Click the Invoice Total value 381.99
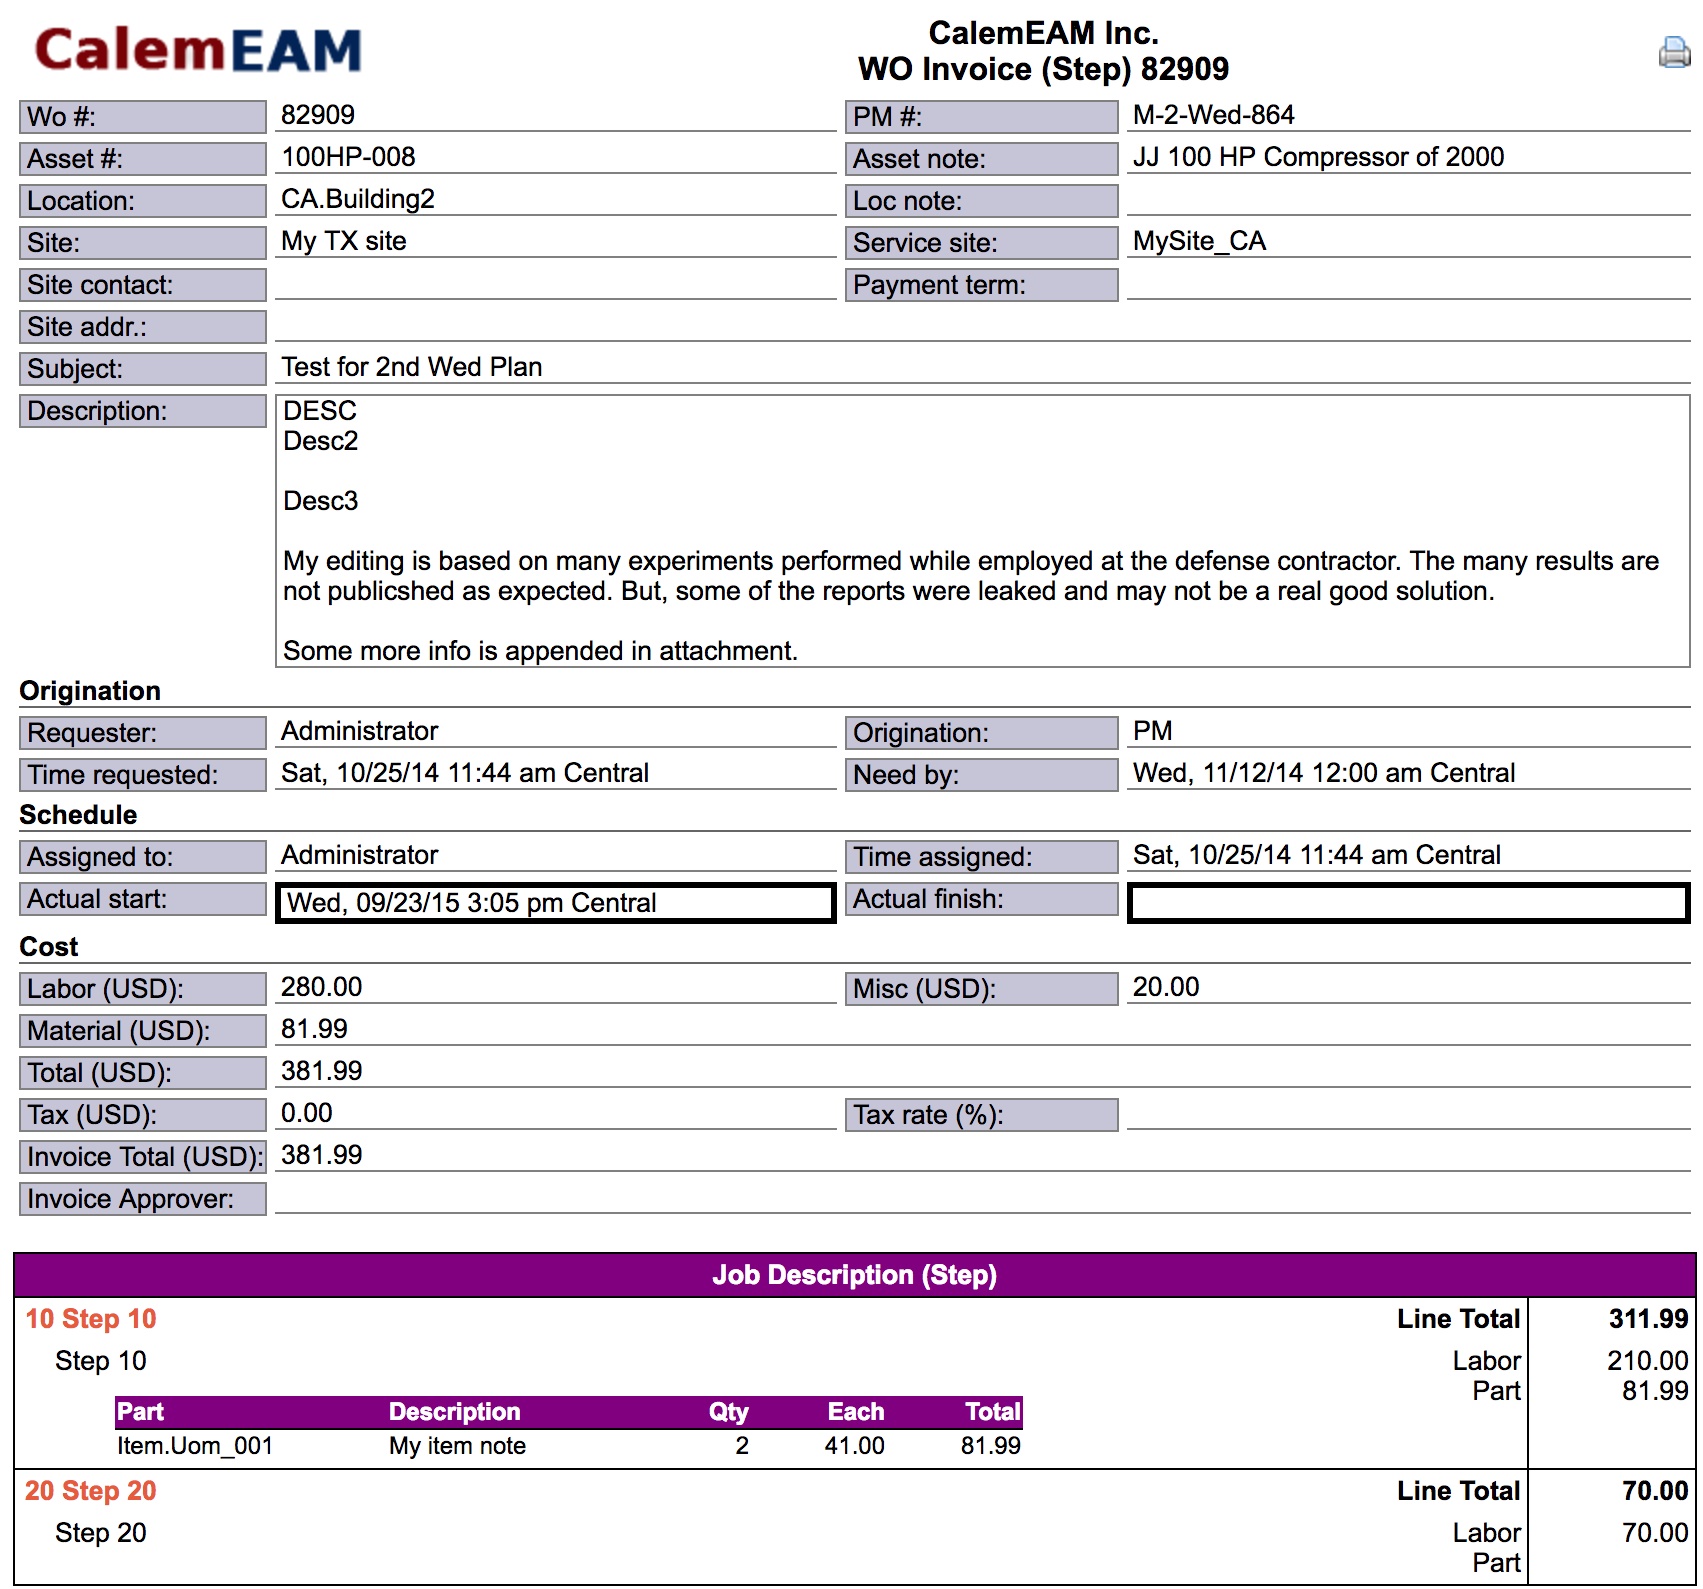The image size is (1703, 1589). pos(321,1155)
